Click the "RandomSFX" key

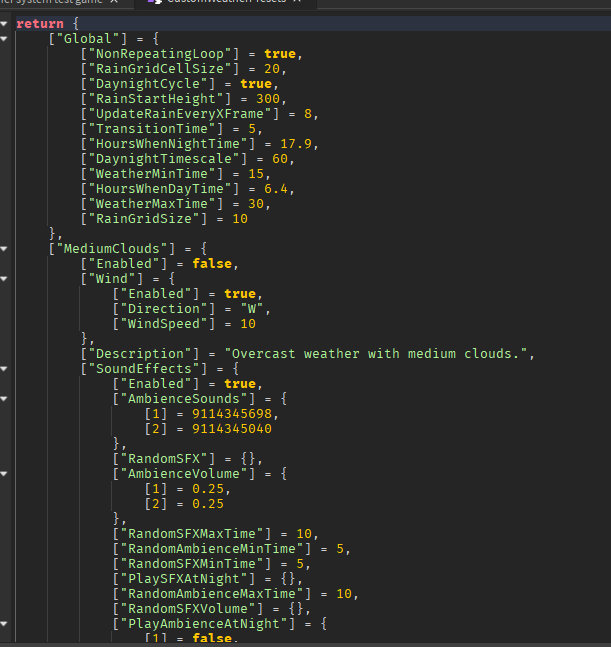click(164, 459)
